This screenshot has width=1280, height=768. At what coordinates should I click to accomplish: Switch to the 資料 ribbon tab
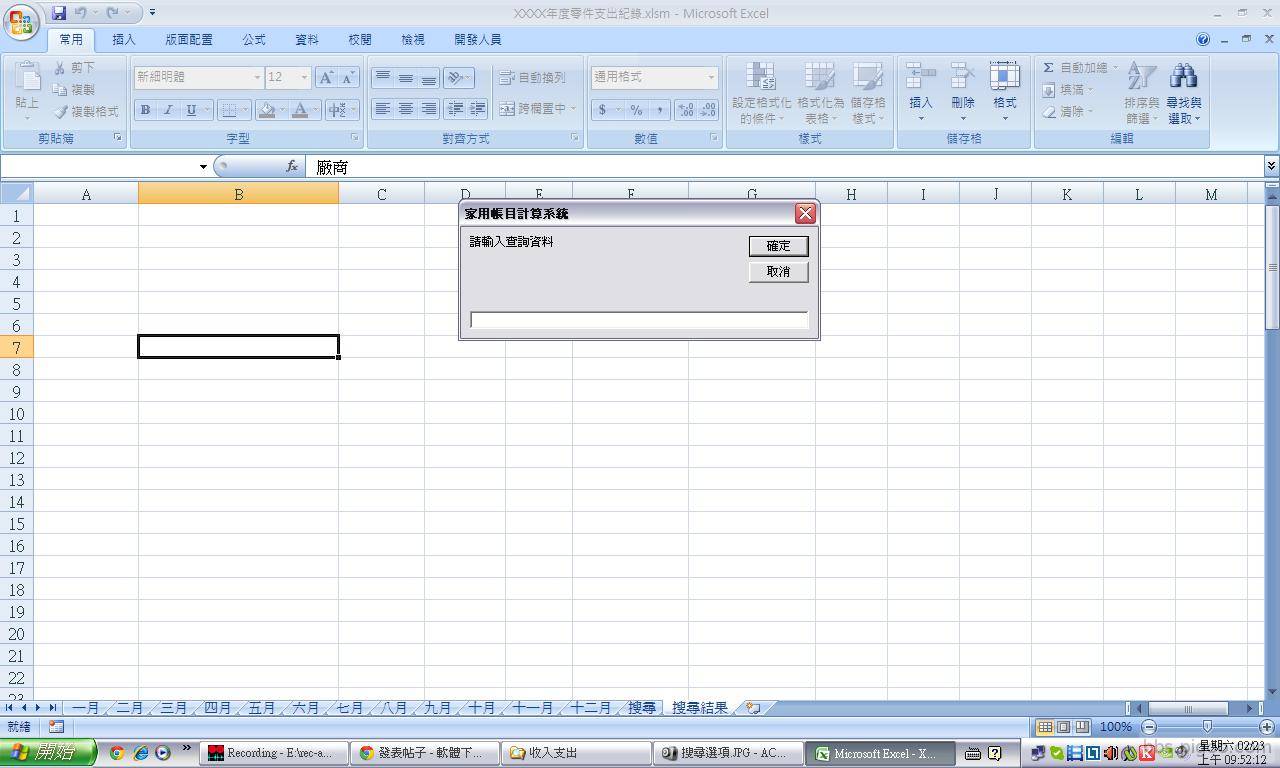(307, 40)
